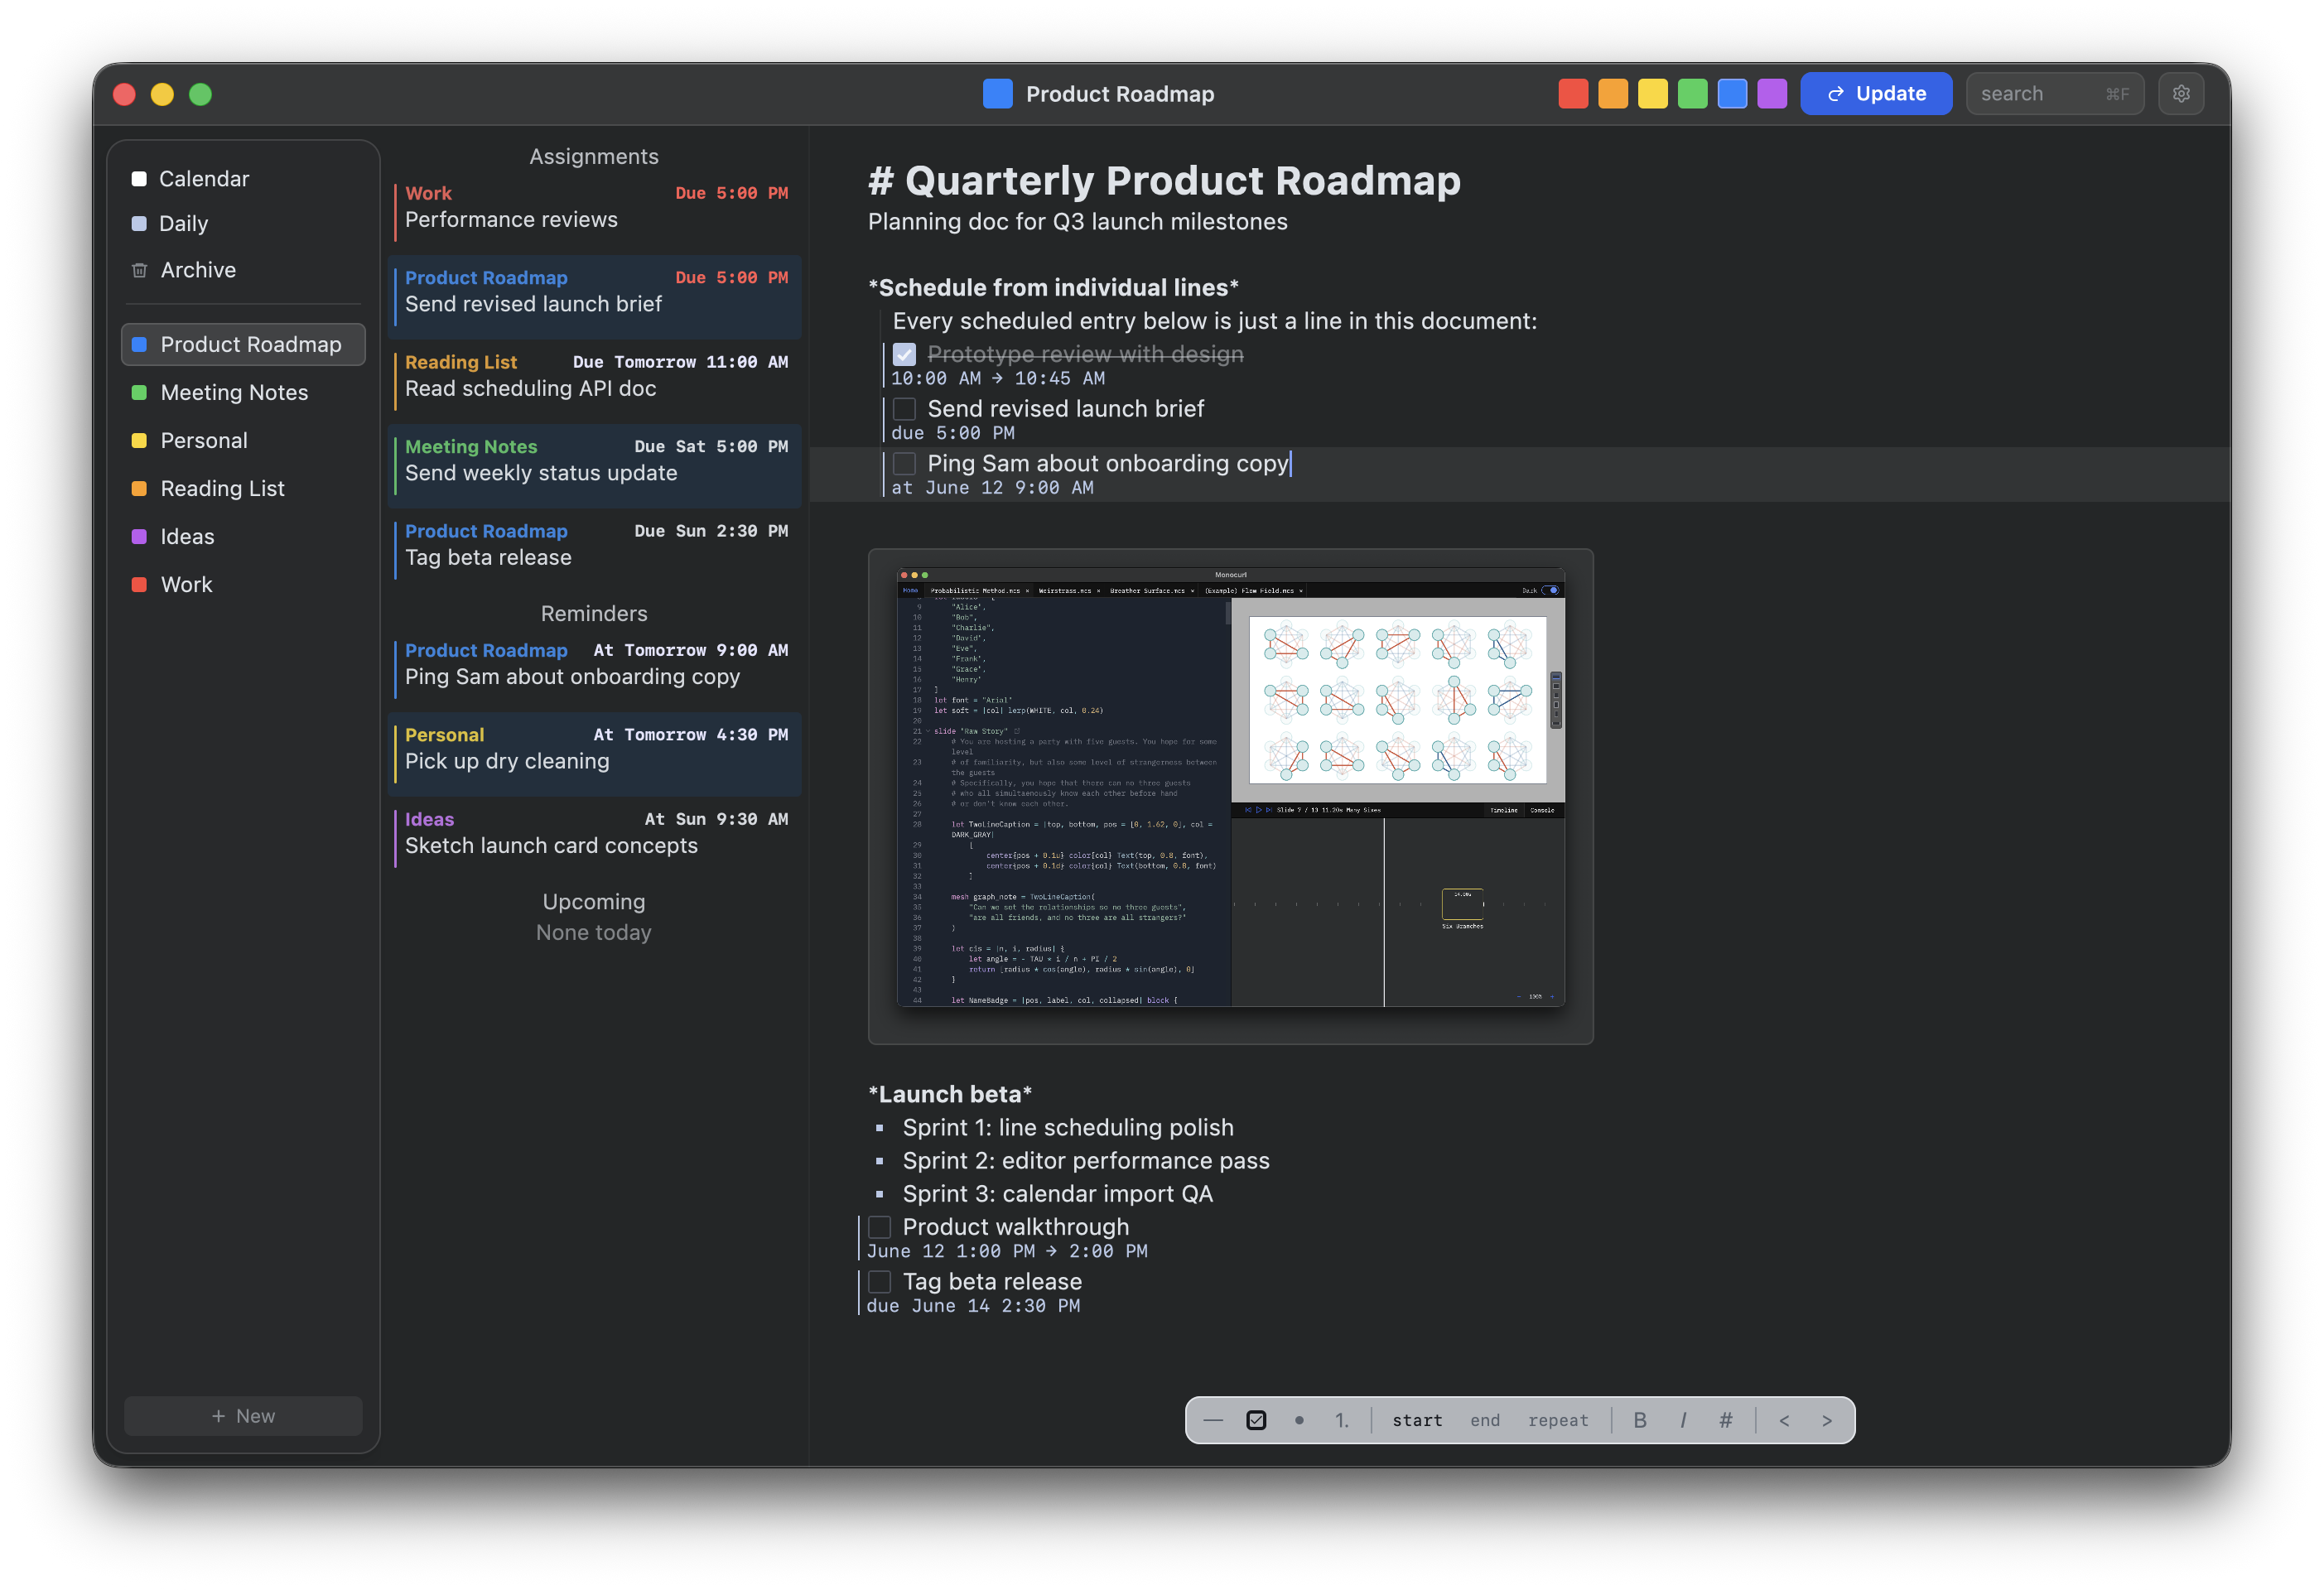The image size is (2324, 1590).
Task: Pick the green color swatch in title bar
Action: coord(1692,94)
